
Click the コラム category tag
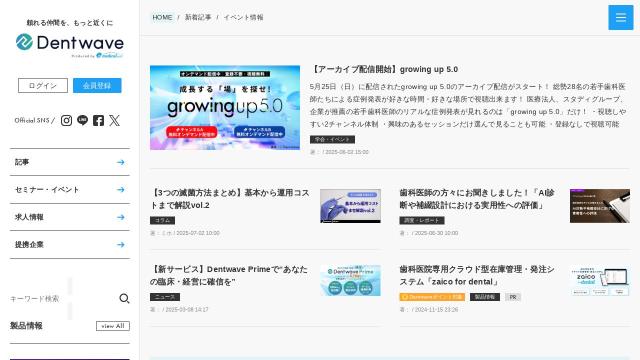coord(162,220)
